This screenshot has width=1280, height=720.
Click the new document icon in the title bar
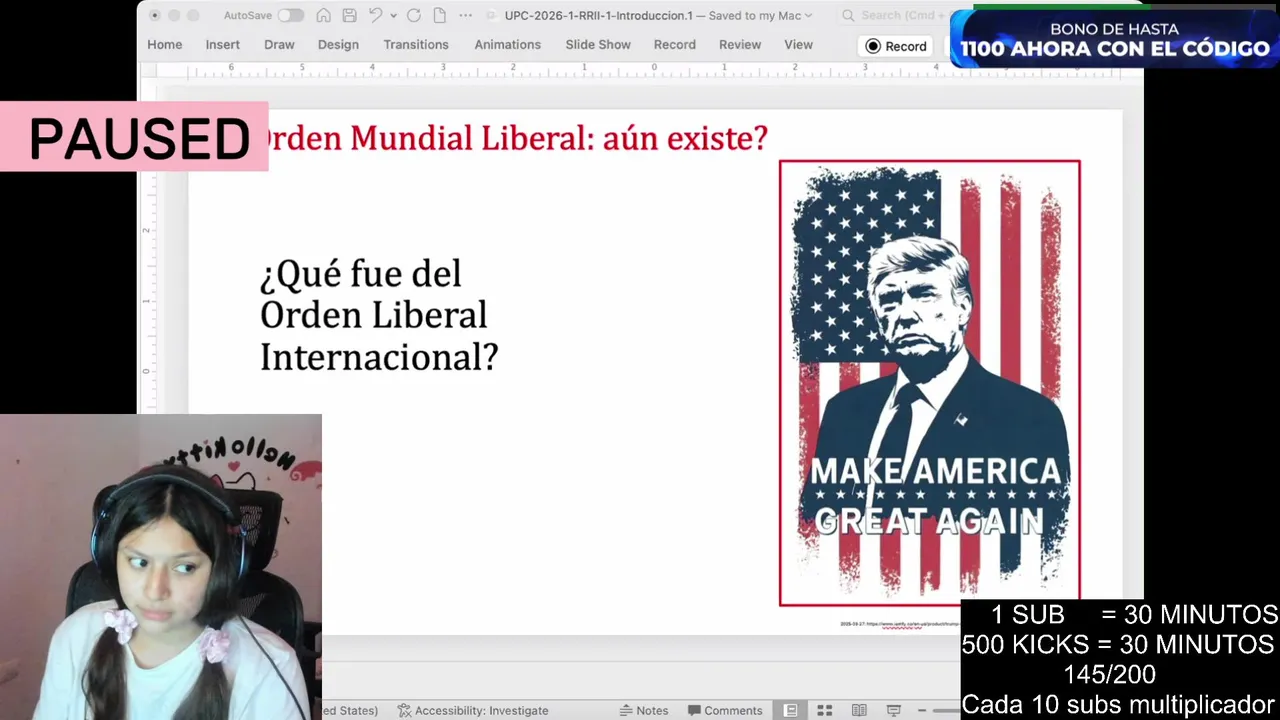(439, 15)
